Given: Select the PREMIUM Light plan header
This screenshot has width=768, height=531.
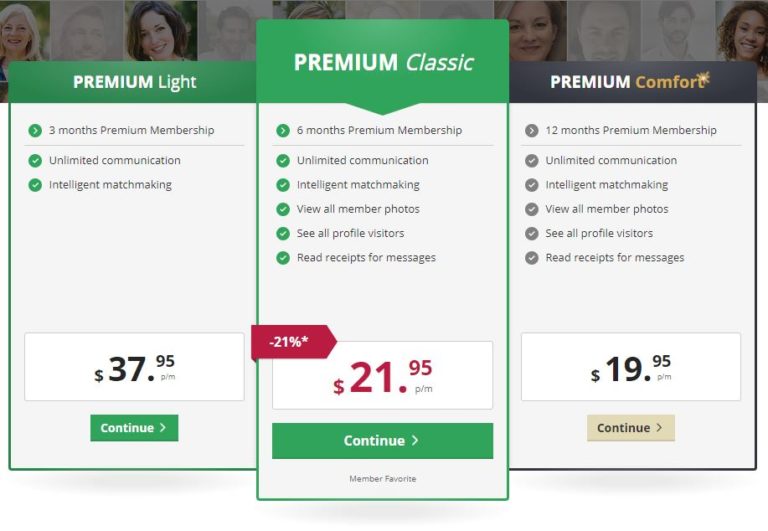Looking at the screenshot, I should click(x=132, y=82).
